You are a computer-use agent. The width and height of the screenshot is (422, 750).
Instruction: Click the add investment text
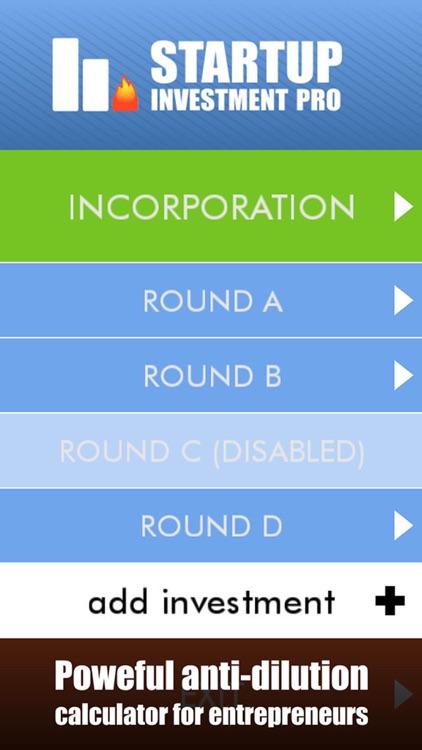click(x=211, y=601)
